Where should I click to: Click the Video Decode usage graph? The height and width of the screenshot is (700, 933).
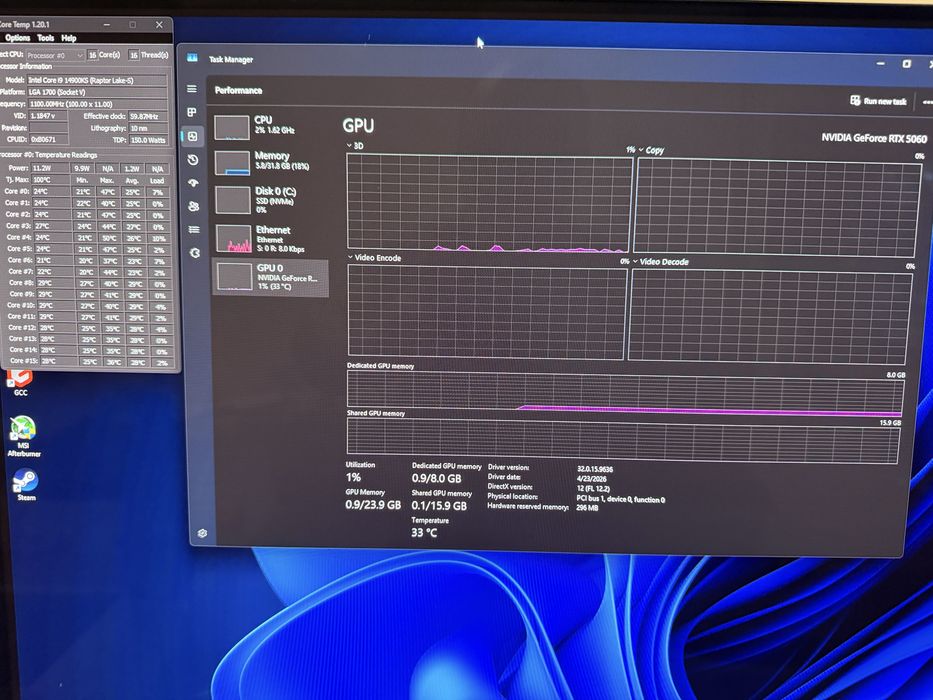coord(769,315)
